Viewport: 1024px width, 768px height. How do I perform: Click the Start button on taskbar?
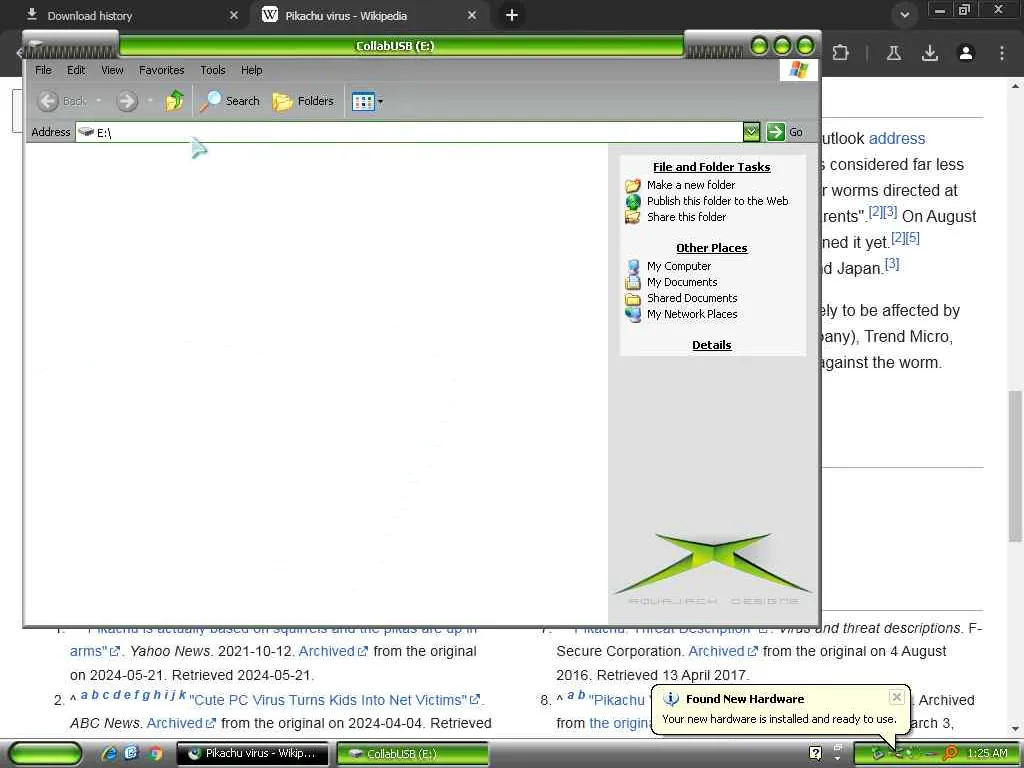(x=44, y=754)
